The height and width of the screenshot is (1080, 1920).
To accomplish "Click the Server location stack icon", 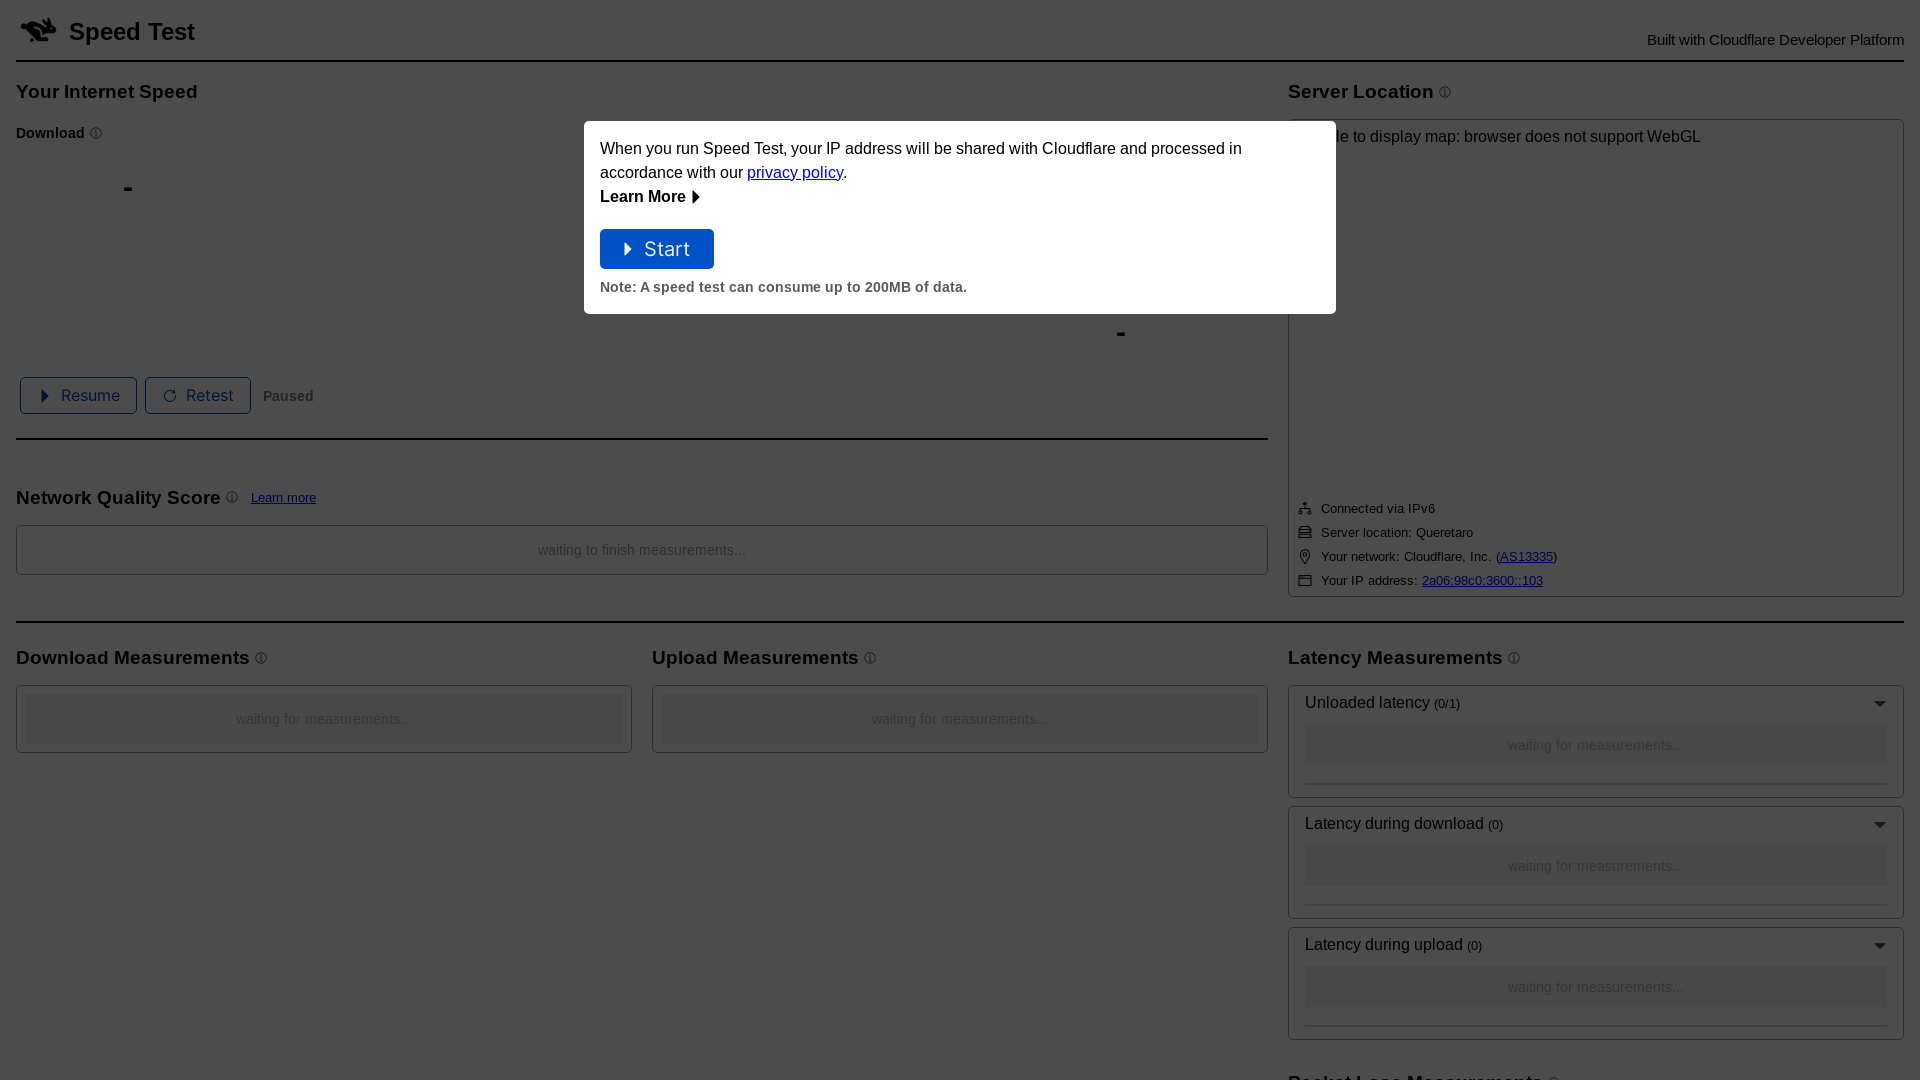I will (1305, 532).
